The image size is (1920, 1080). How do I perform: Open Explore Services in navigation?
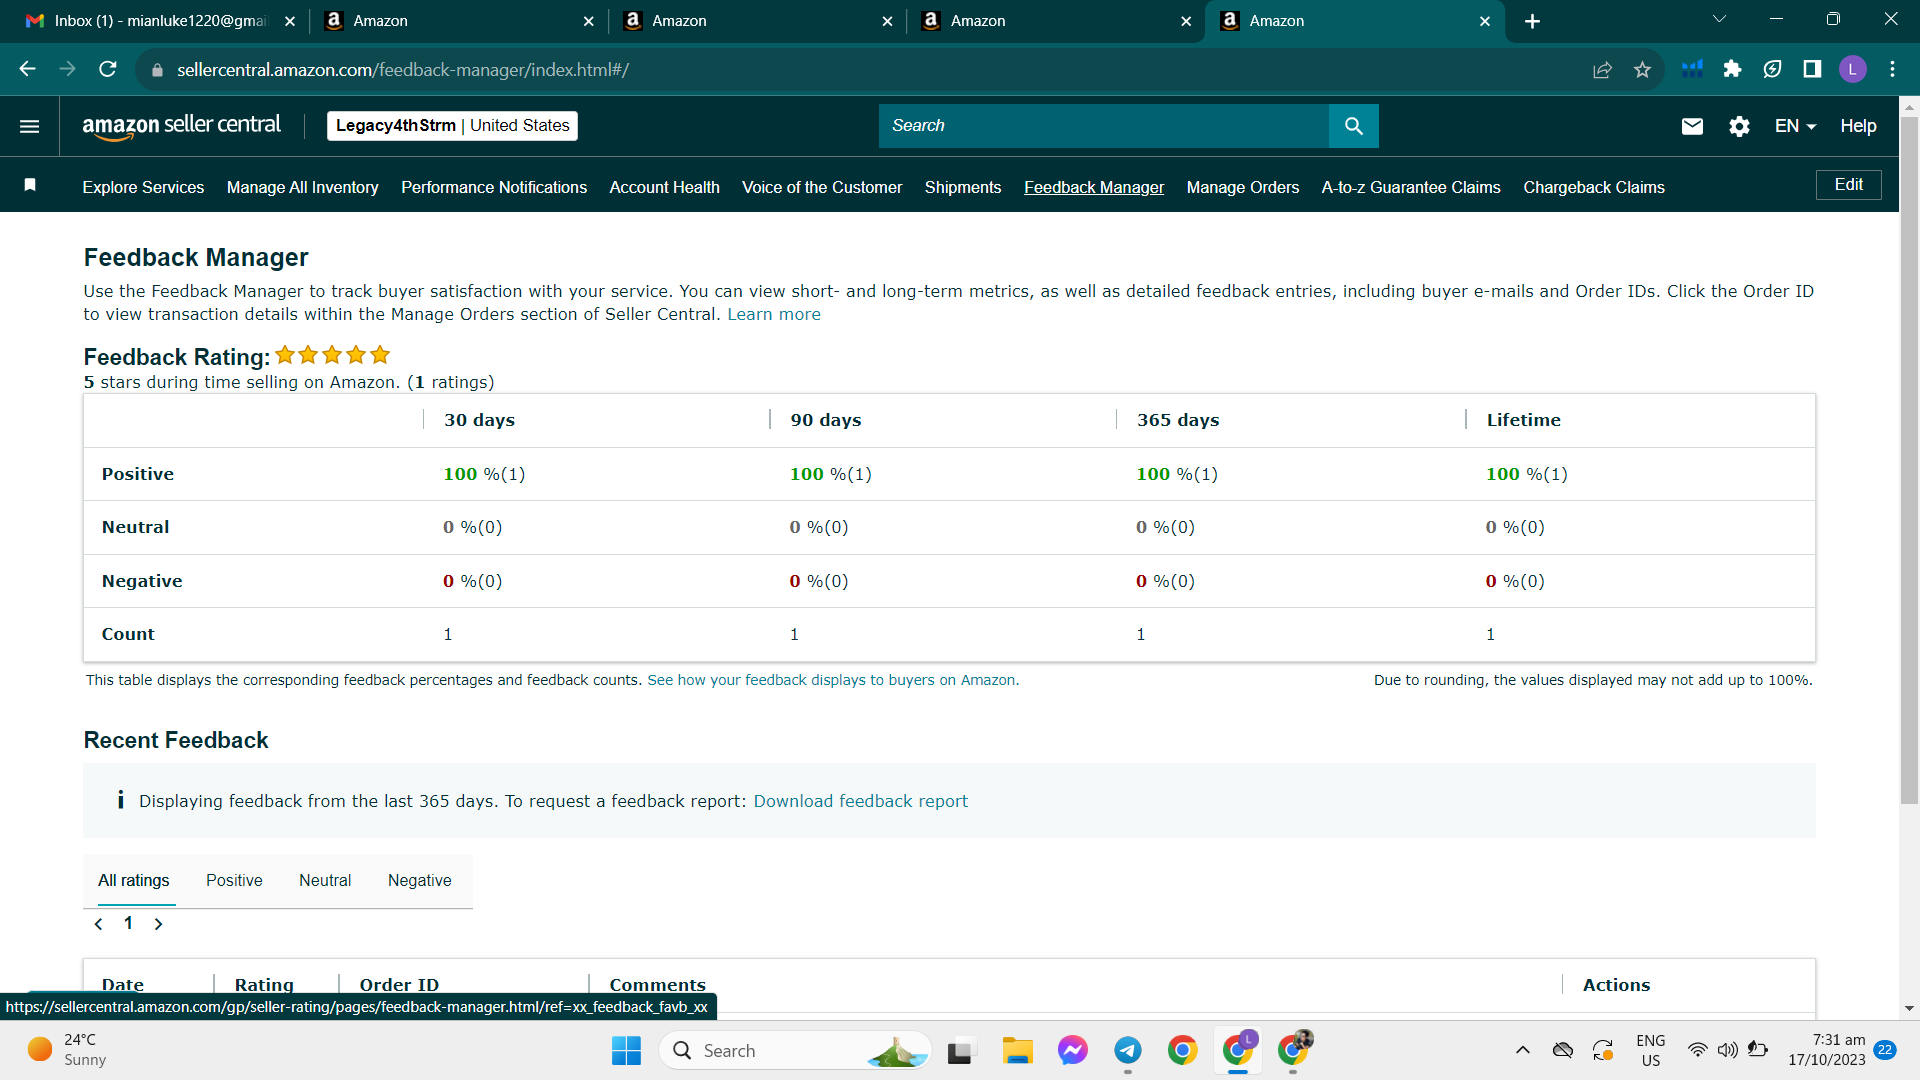point(143,188)
